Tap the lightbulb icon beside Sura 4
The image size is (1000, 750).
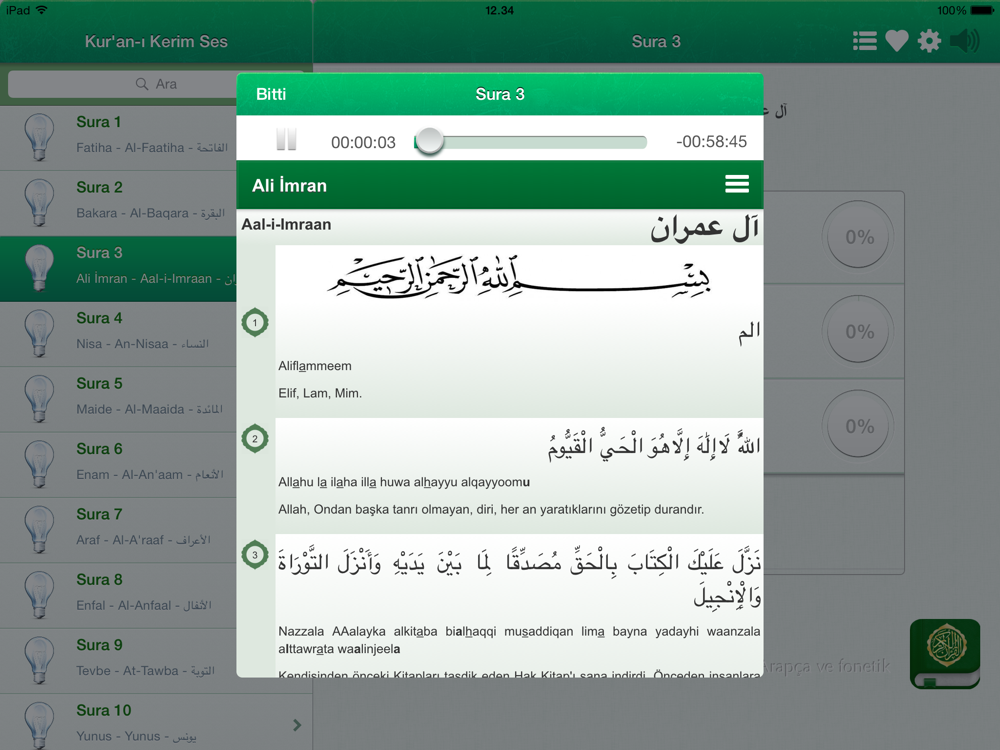coord(39,334)
